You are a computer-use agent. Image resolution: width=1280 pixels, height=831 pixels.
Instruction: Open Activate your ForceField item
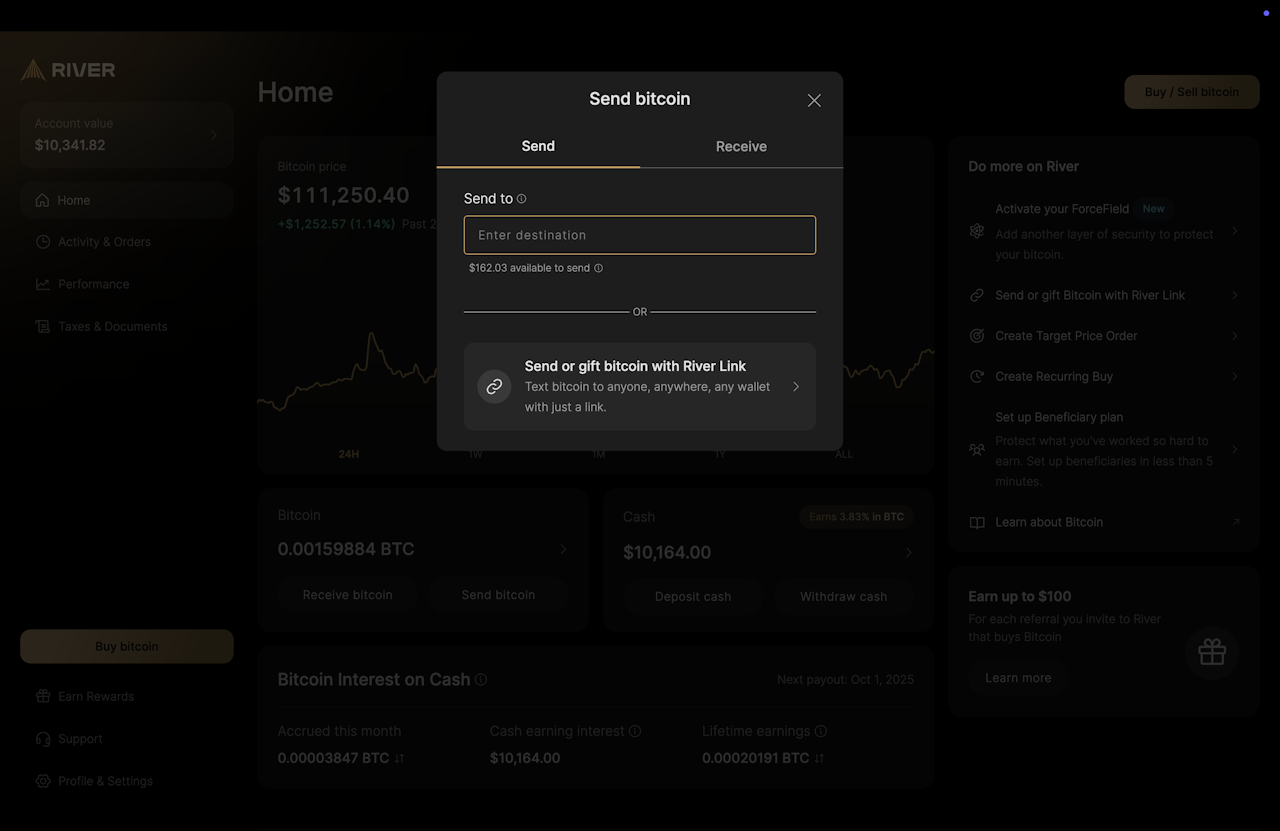coord(1104,231)
